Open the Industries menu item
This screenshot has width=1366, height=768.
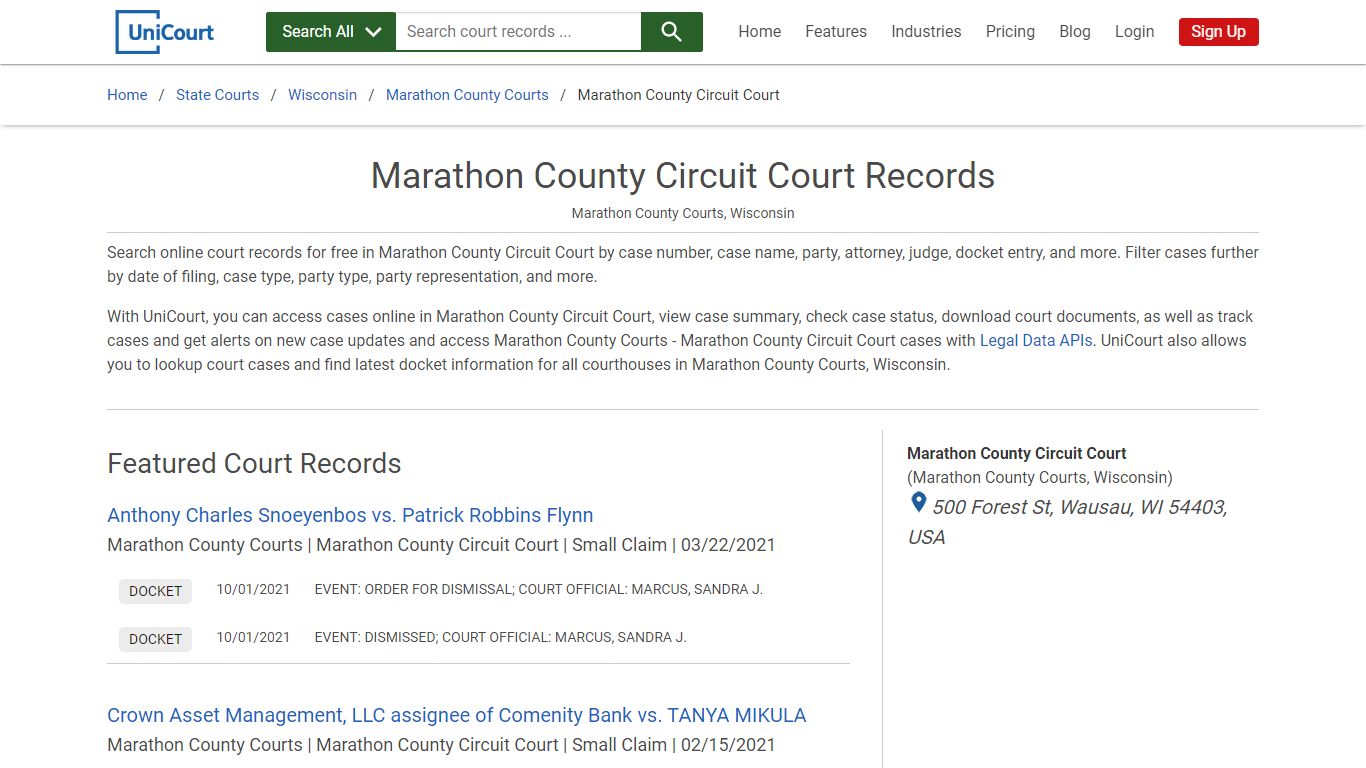tap(926, 32)
